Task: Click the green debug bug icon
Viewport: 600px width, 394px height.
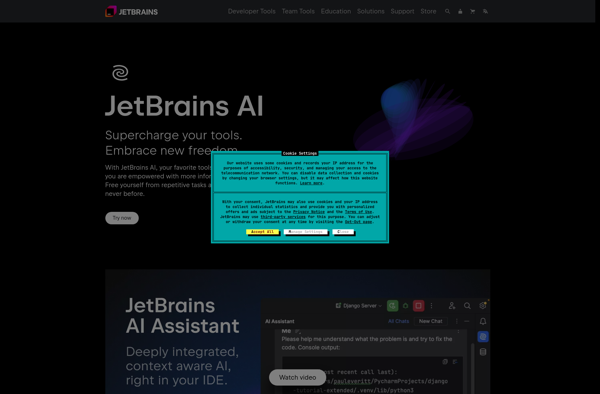Action: pyautogui.click(x=405, y=306)
